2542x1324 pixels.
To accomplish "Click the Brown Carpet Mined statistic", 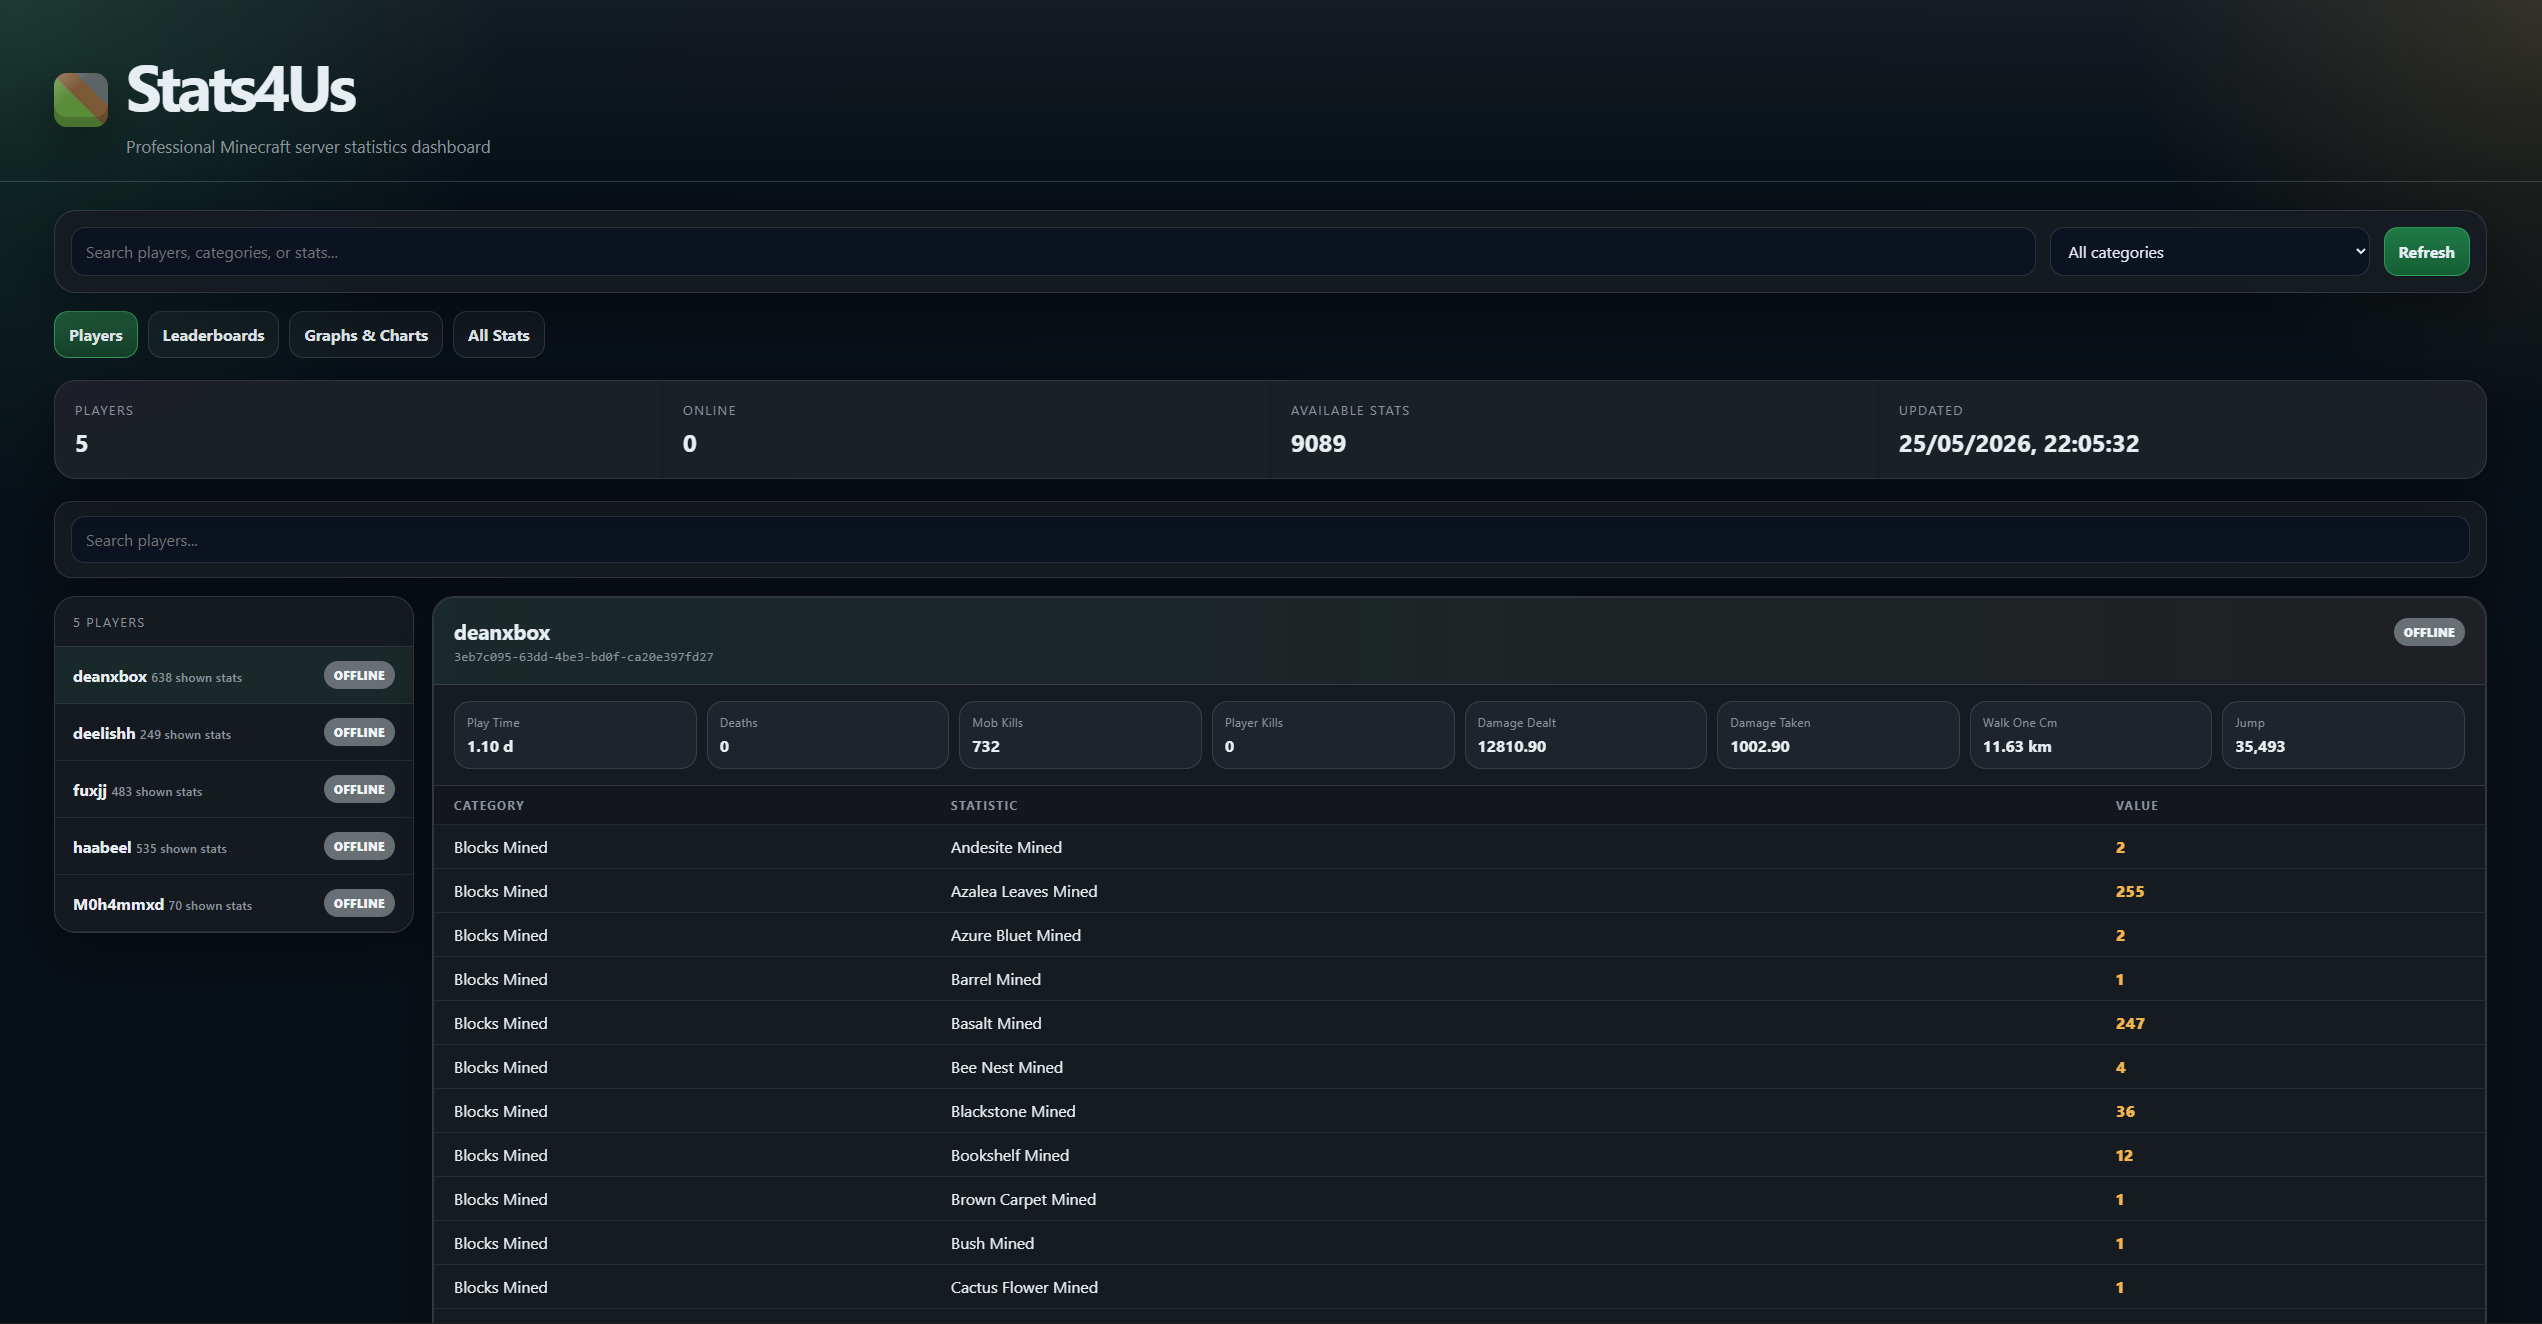I will point(1023,1199).
